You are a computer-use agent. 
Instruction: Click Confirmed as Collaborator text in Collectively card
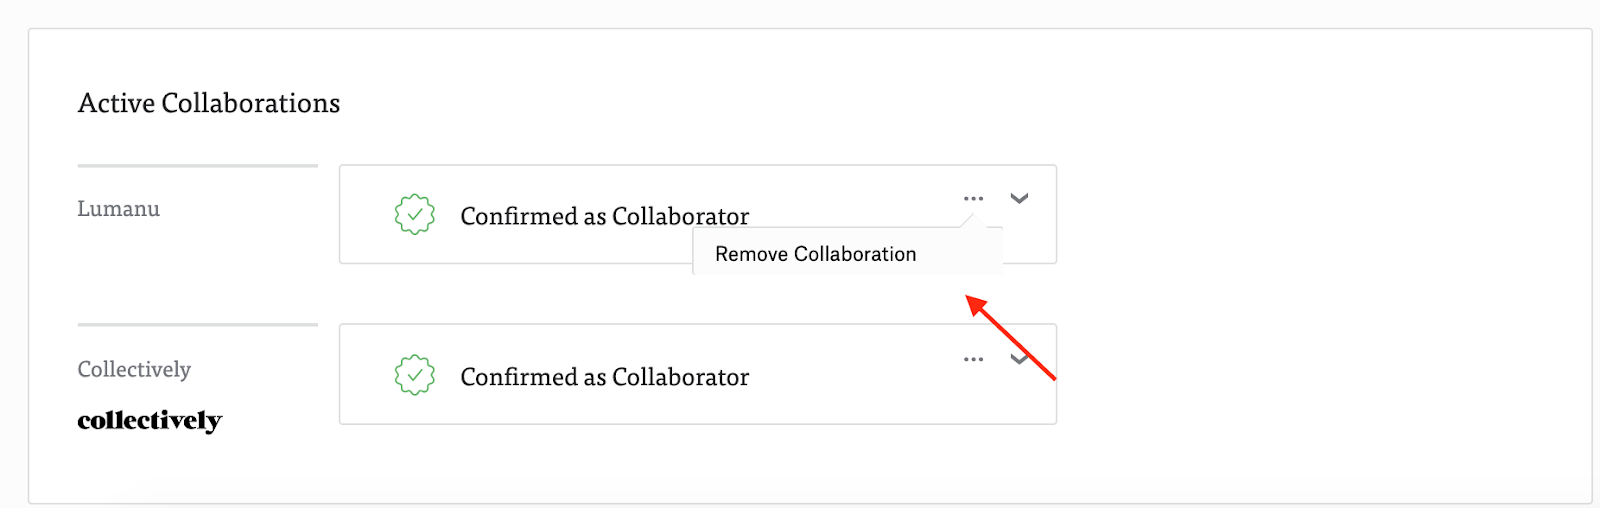click(604, 377)
